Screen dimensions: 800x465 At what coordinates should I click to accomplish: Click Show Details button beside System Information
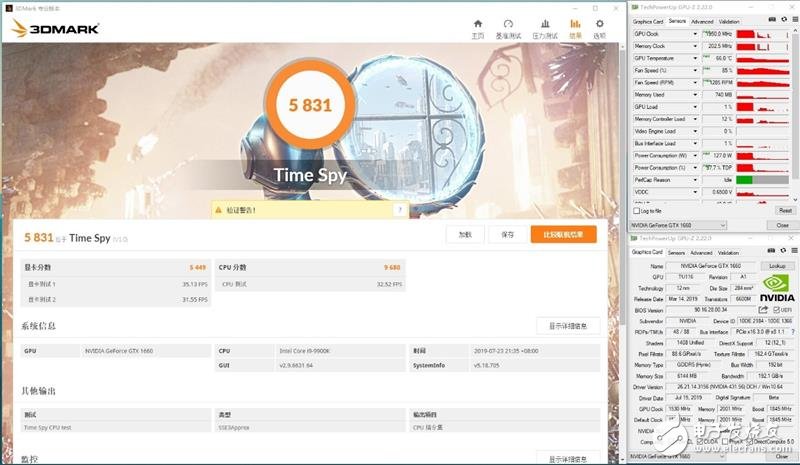(568, 326)
